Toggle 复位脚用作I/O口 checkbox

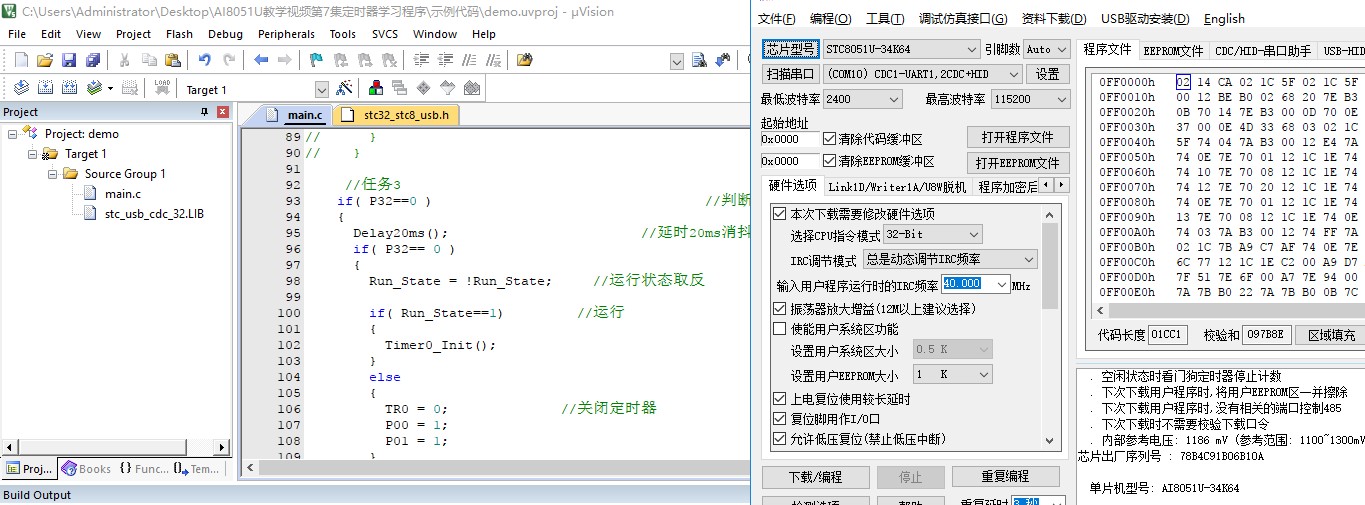coord(780,419)
